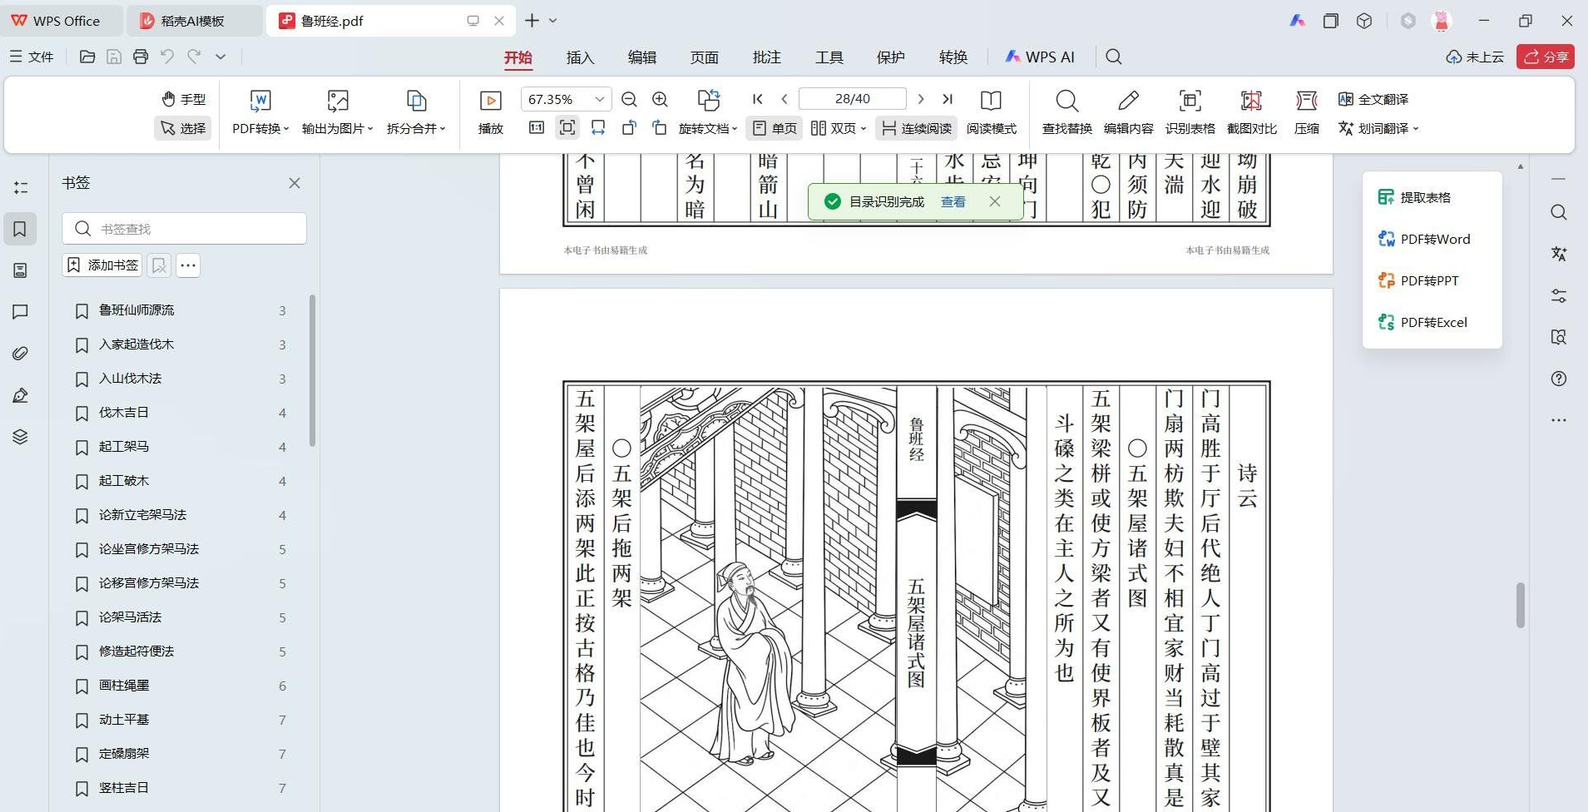Click the undo arrow icon
This screenshot has width=1591, height=812.
[x=167, y=57]
